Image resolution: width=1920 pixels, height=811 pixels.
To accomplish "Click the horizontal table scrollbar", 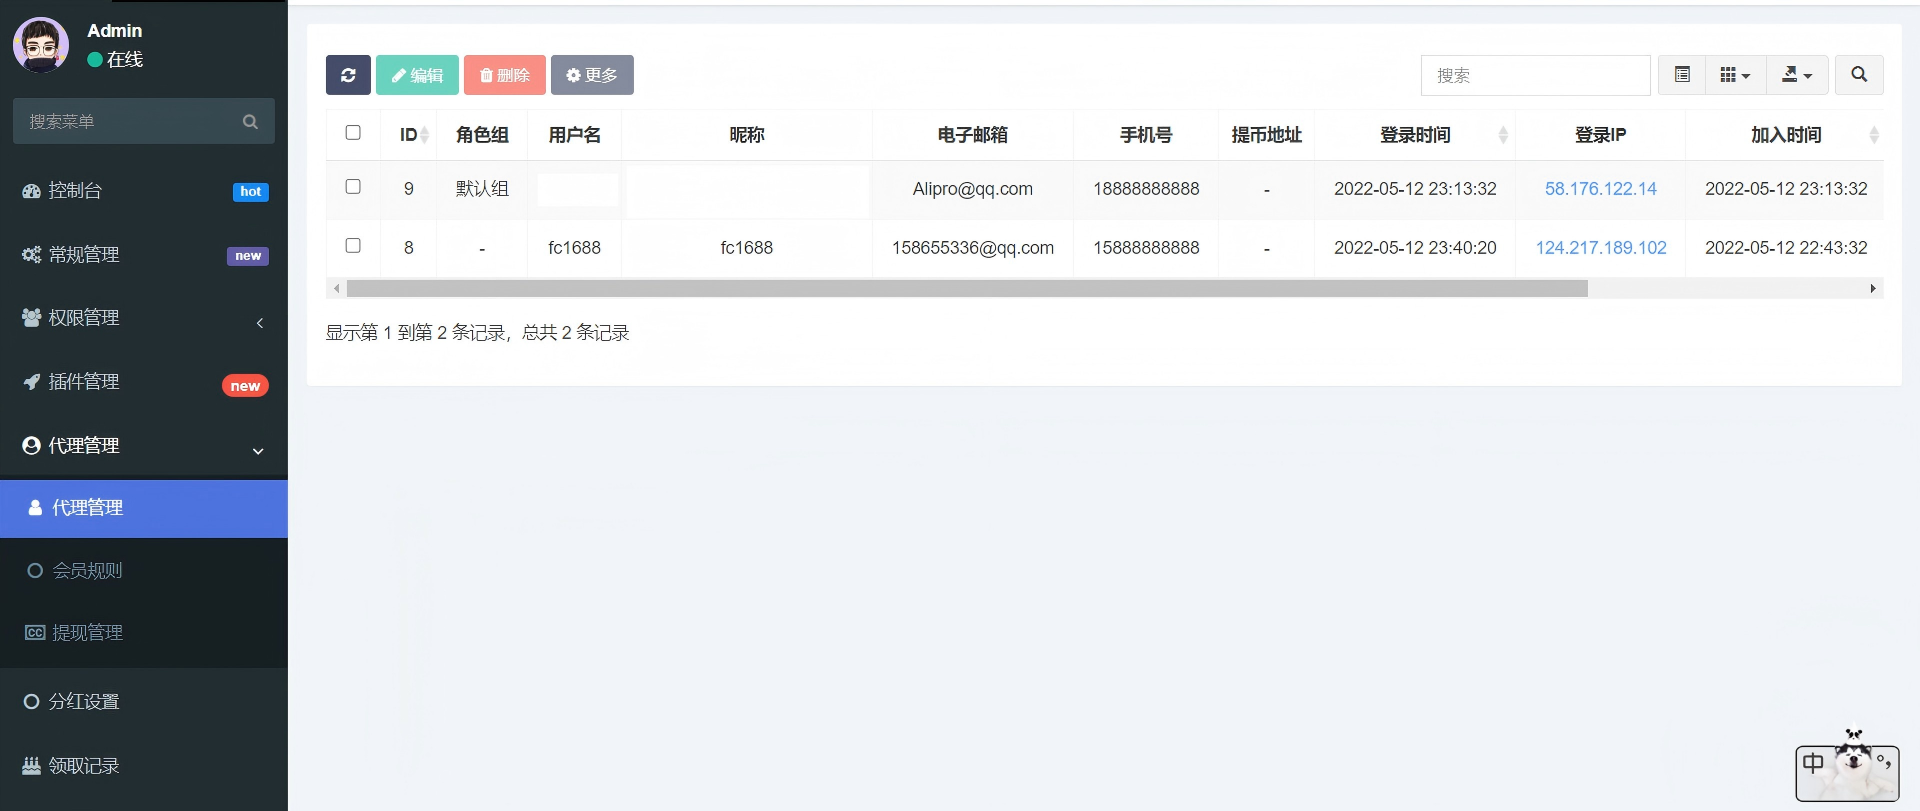I will coord(966,289).
